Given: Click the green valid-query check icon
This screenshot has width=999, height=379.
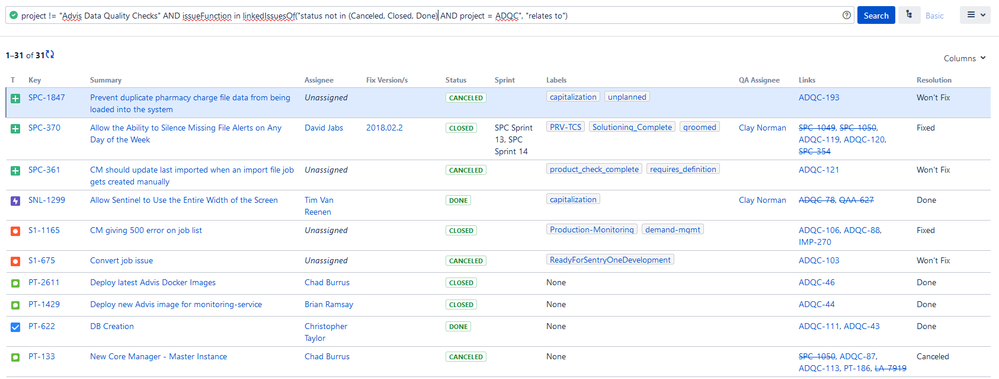Looking at the screenshot, I should click(13, 15).
